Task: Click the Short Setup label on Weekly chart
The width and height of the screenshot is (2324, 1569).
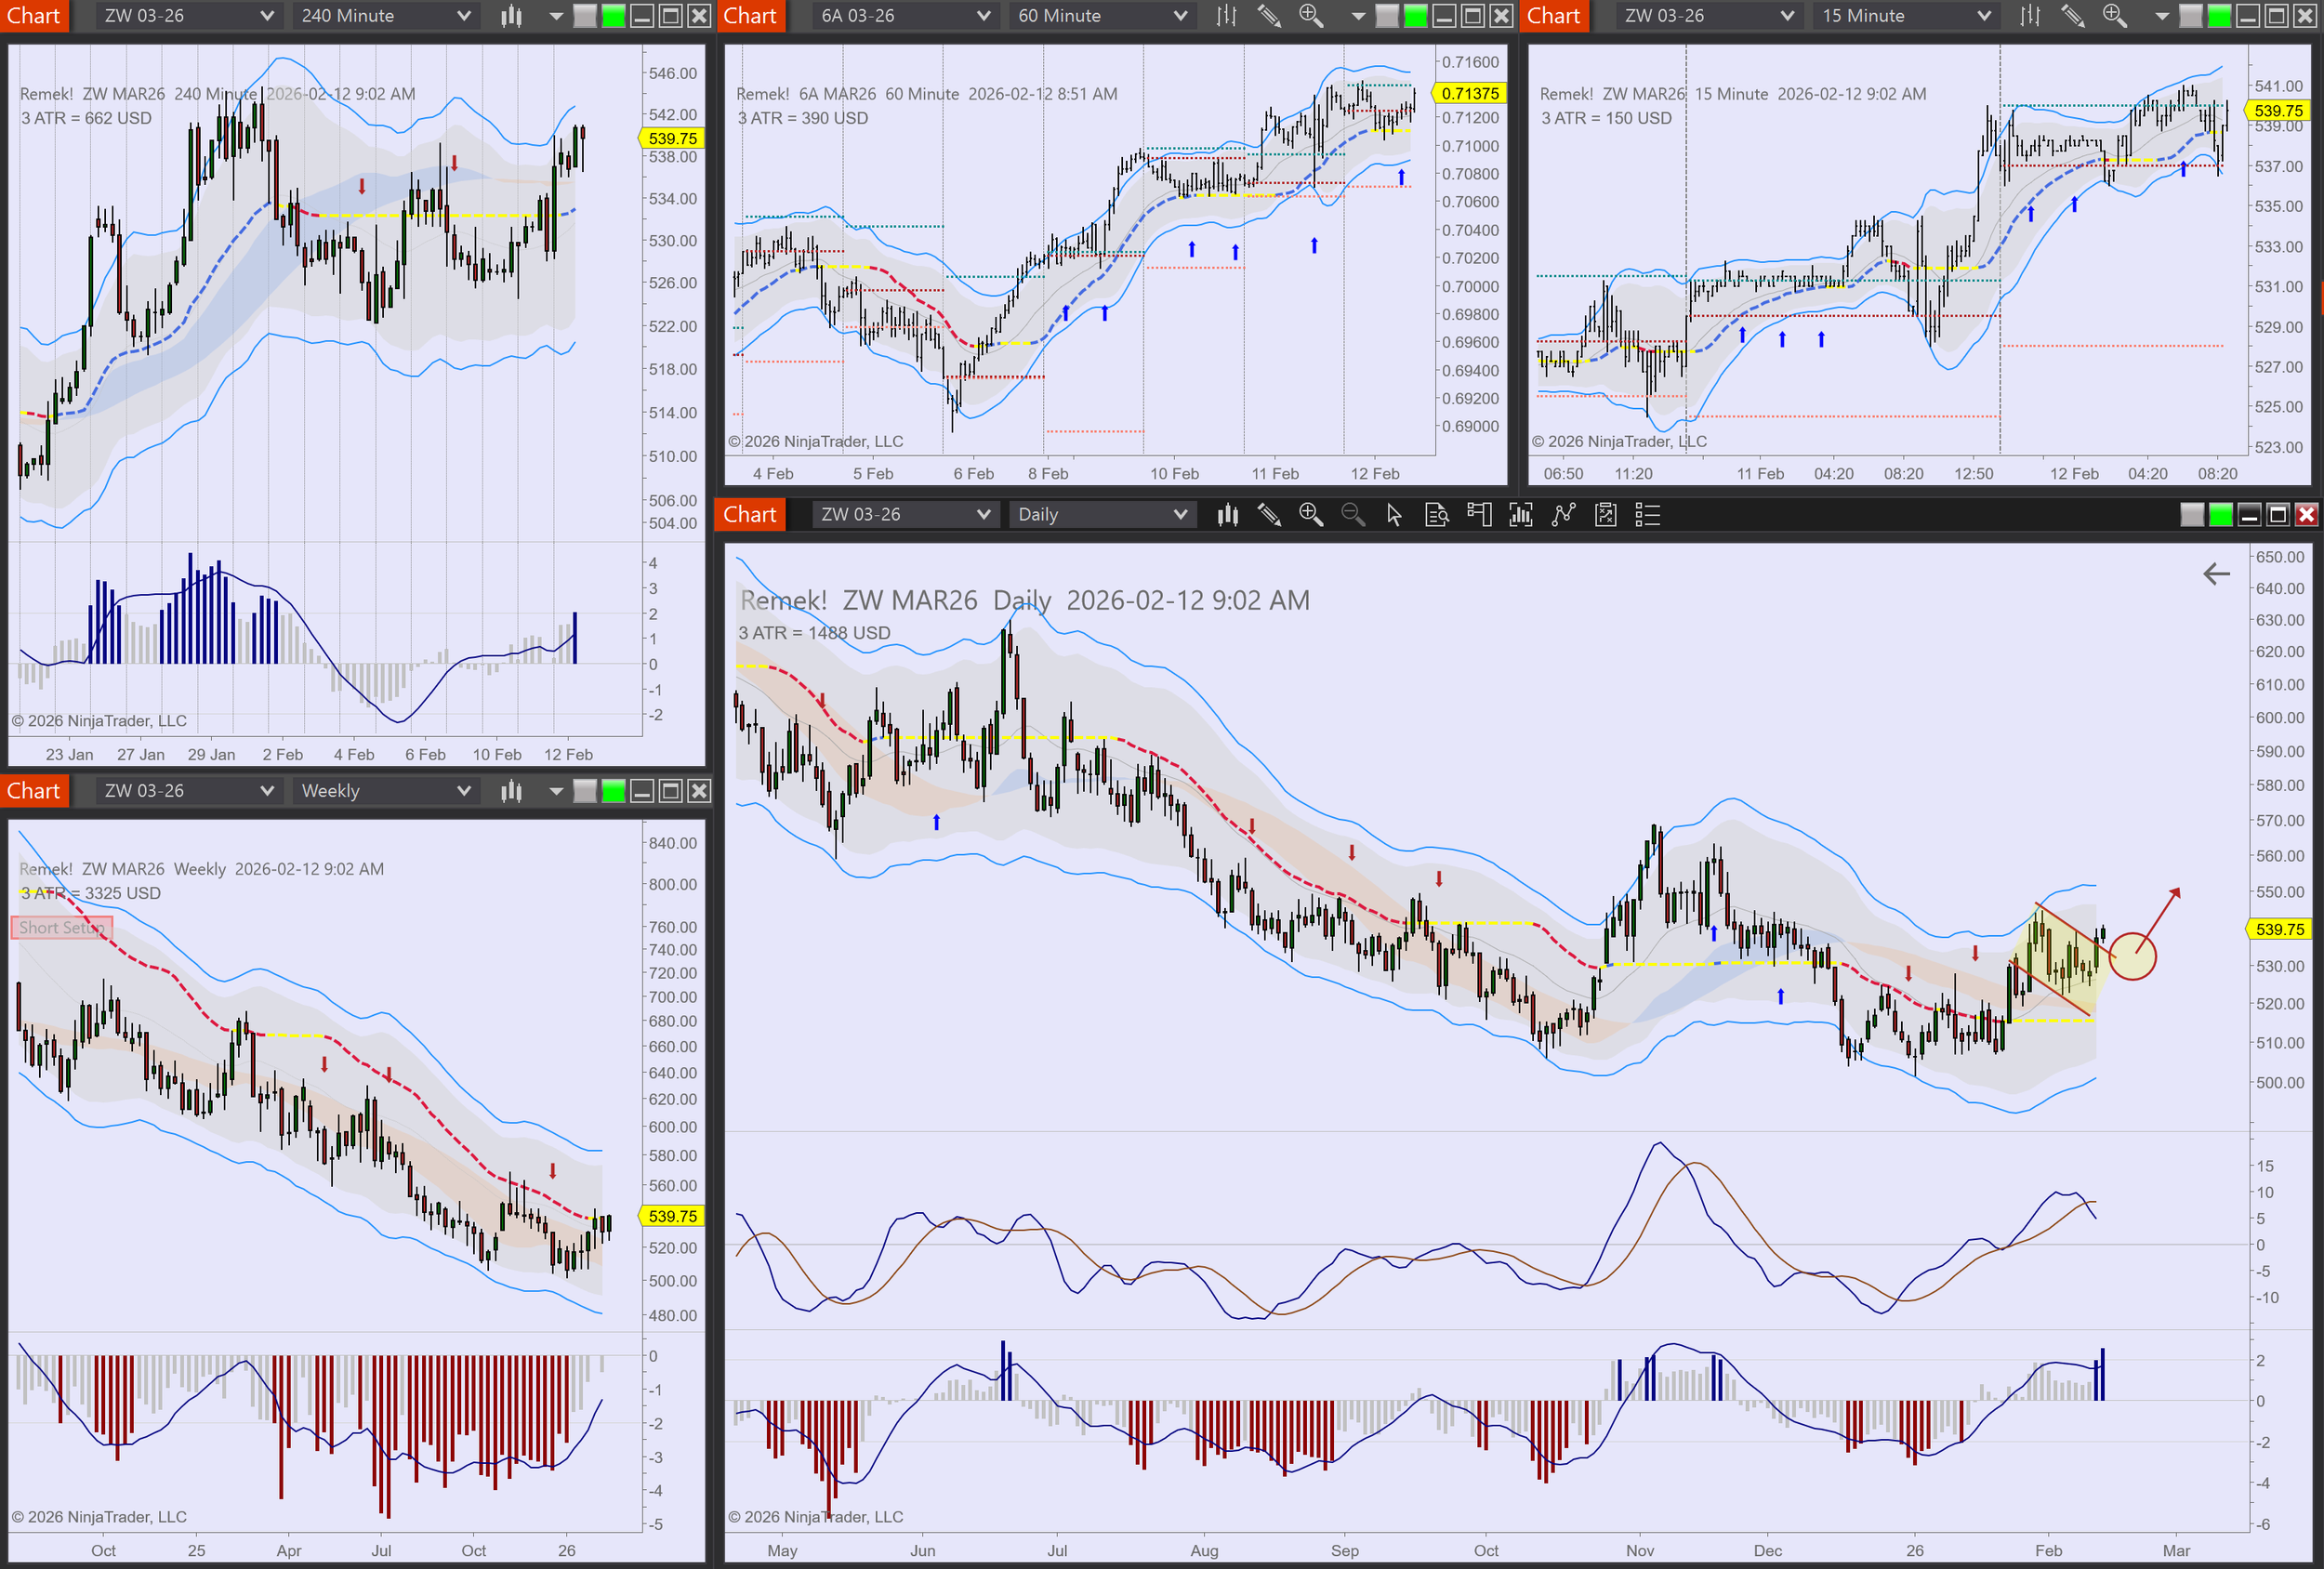Action: click(61, 928)
